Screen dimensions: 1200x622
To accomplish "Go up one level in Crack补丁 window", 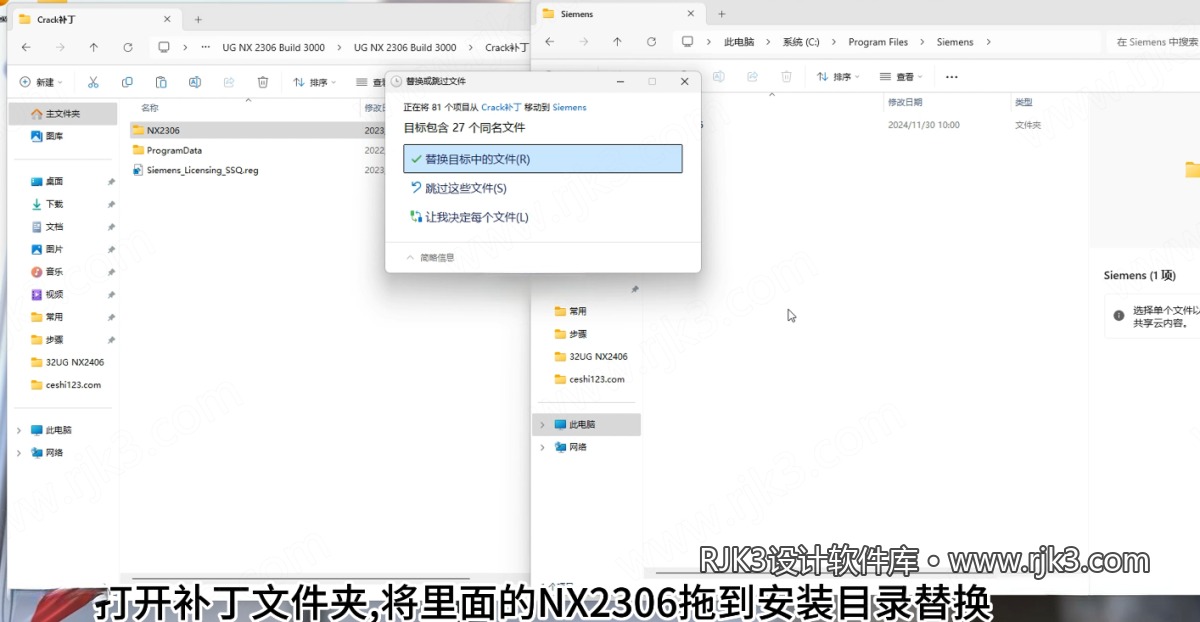I will click(x=94, y=47).
